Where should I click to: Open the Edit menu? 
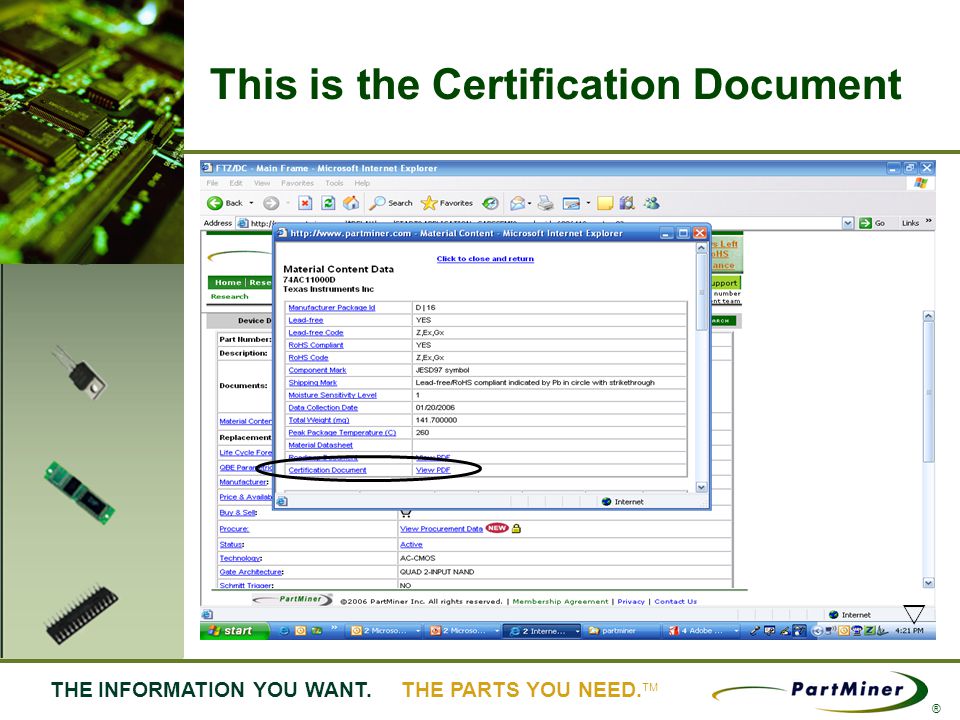(x=236, y=183)
